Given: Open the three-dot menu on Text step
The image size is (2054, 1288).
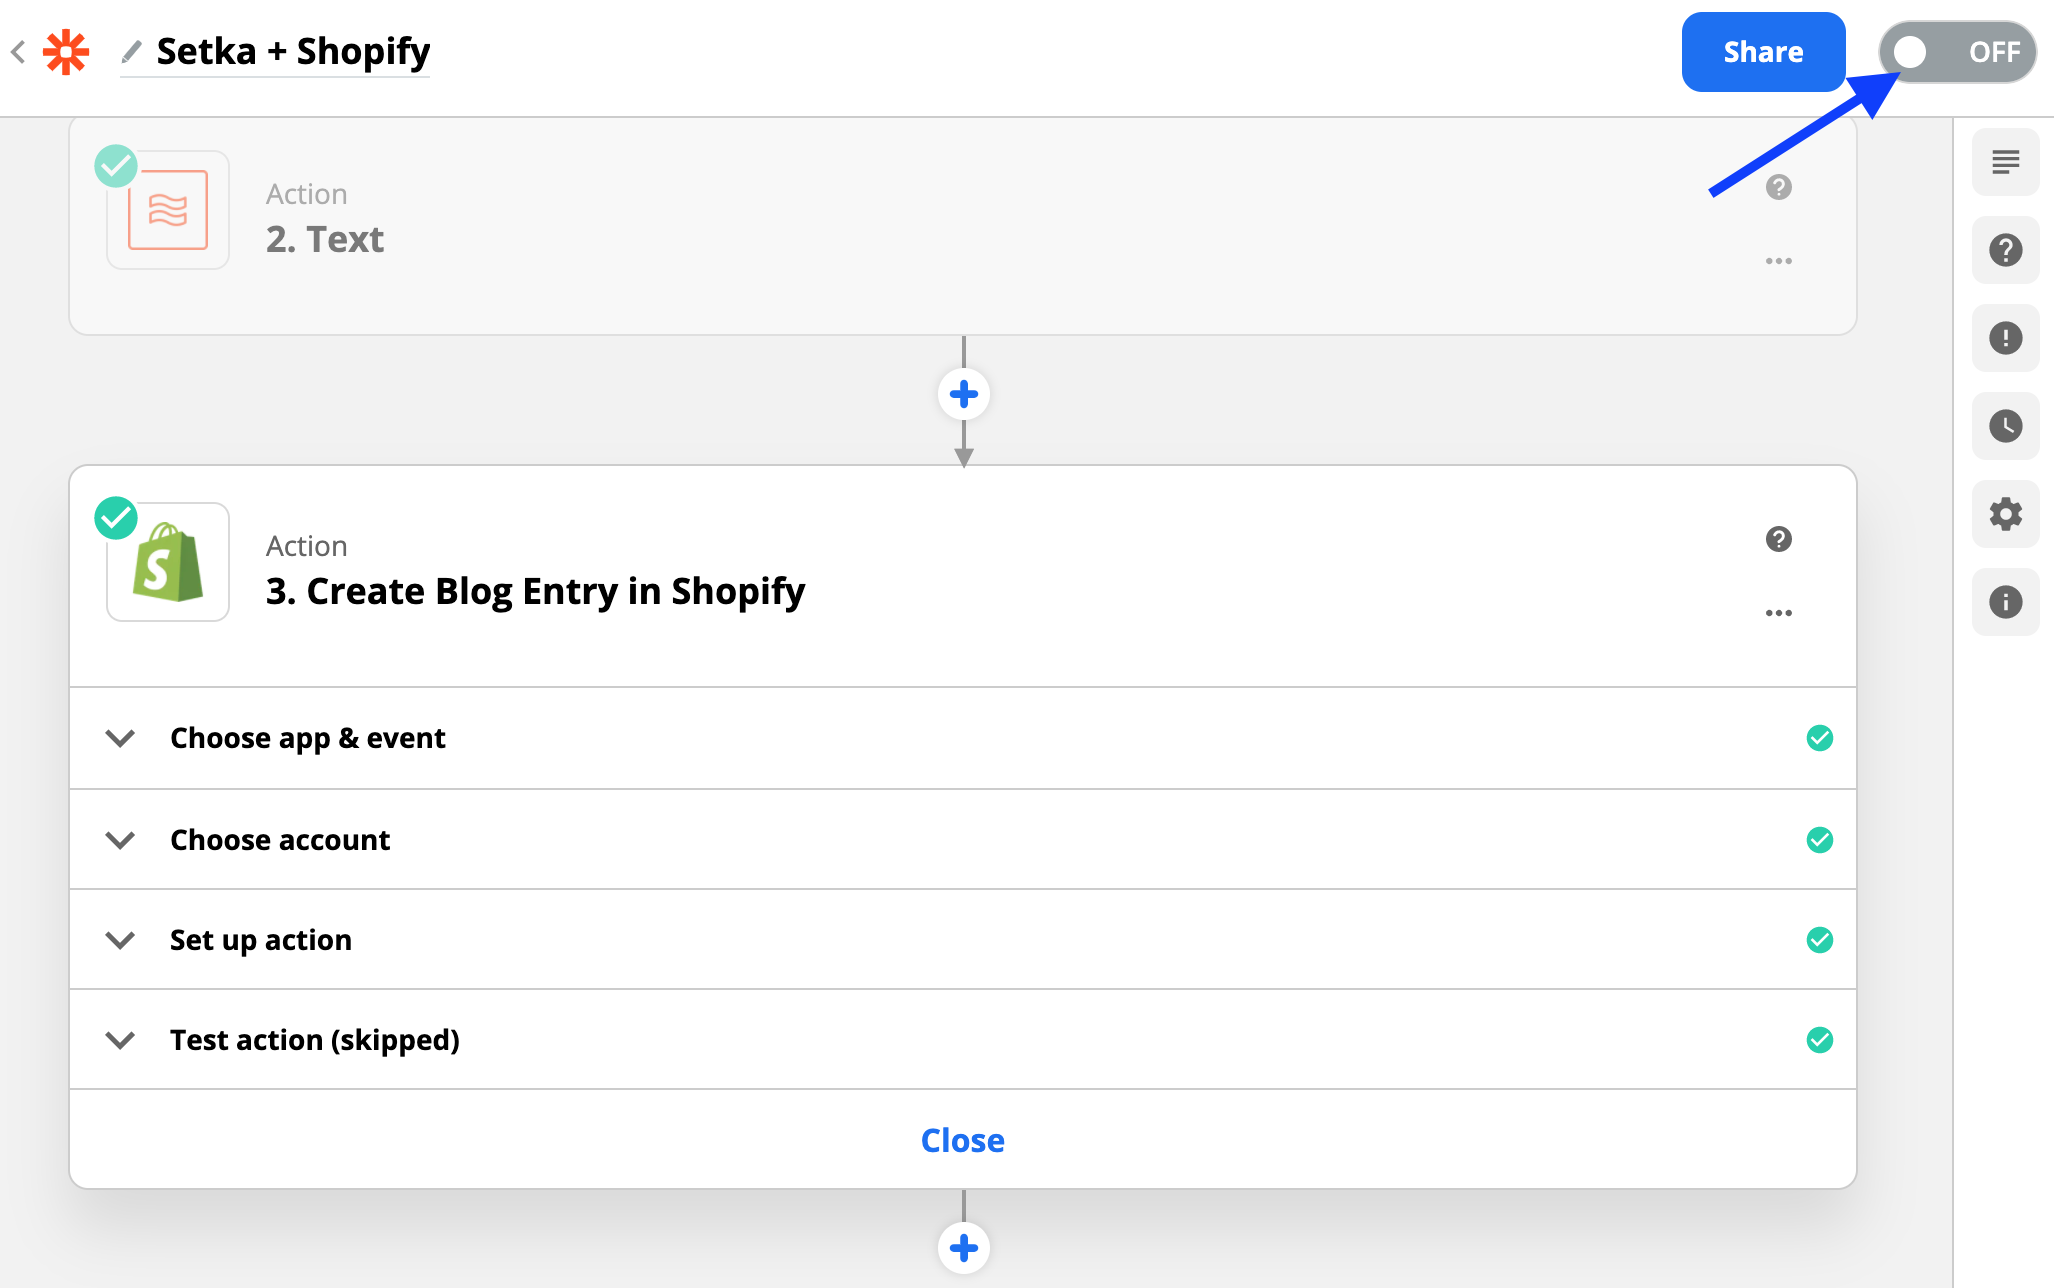Looking at the screenshot, I should pyautogui.click(x=1778, y=261).
